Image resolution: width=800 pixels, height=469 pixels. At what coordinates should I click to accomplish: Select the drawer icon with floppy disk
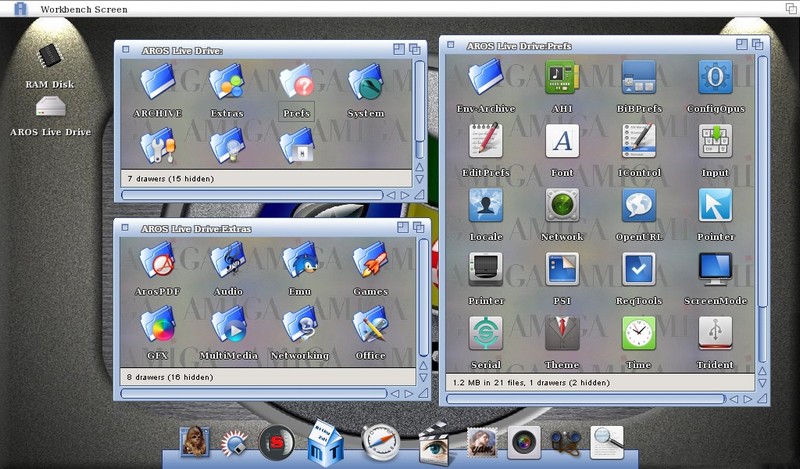296,145
